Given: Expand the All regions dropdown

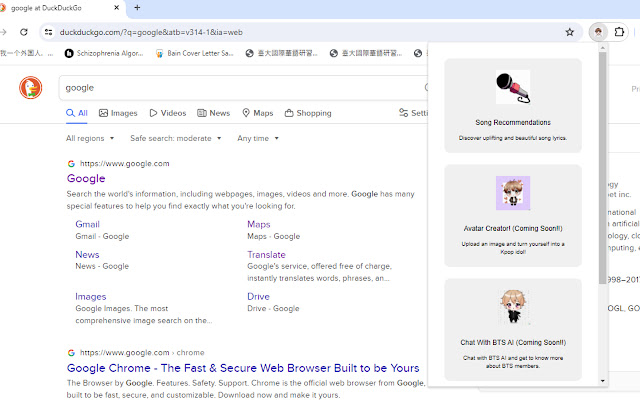Looking at the screenshot, I should coord(90,138).
